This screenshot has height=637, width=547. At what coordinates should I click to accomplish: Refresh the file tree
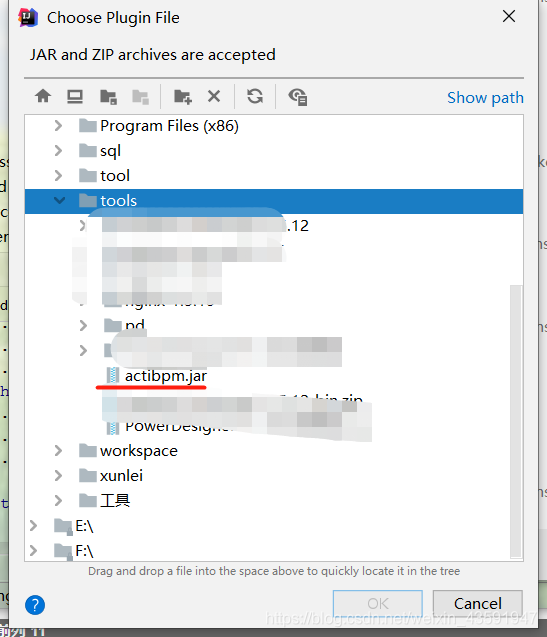(255, 97)
